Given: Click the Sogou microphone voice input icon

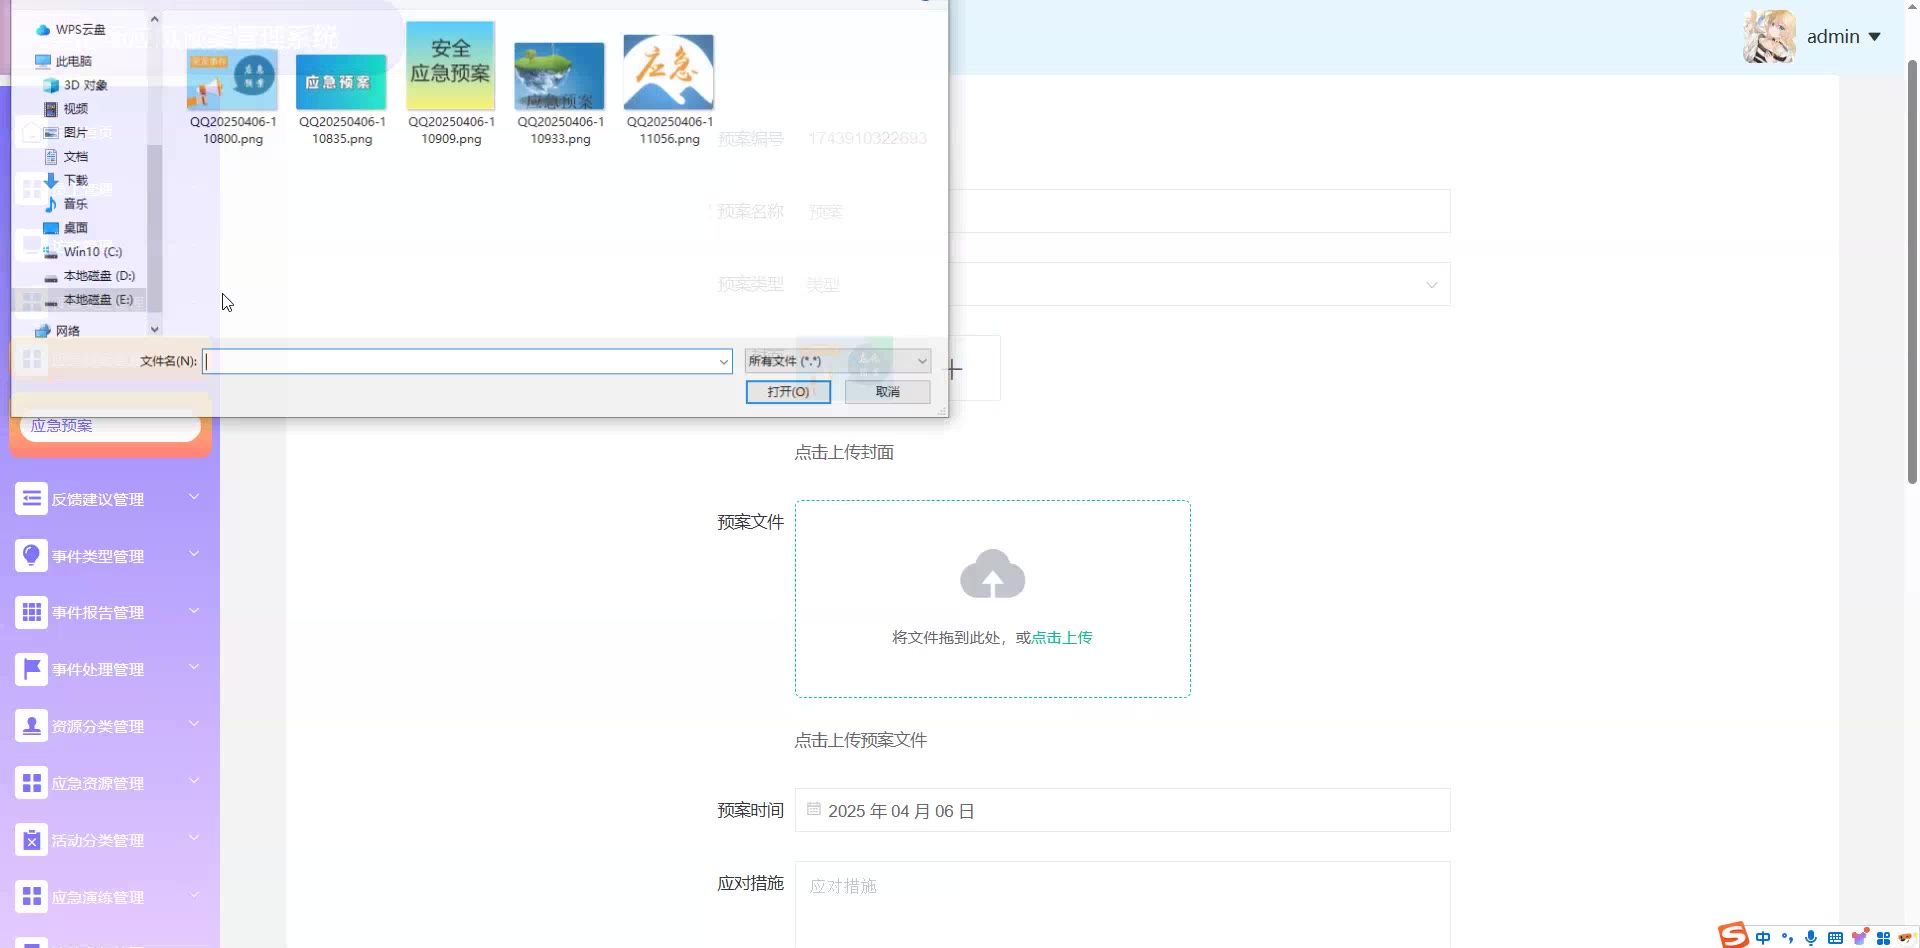Looking at the screenshot, I should (x=1811, y=938).
